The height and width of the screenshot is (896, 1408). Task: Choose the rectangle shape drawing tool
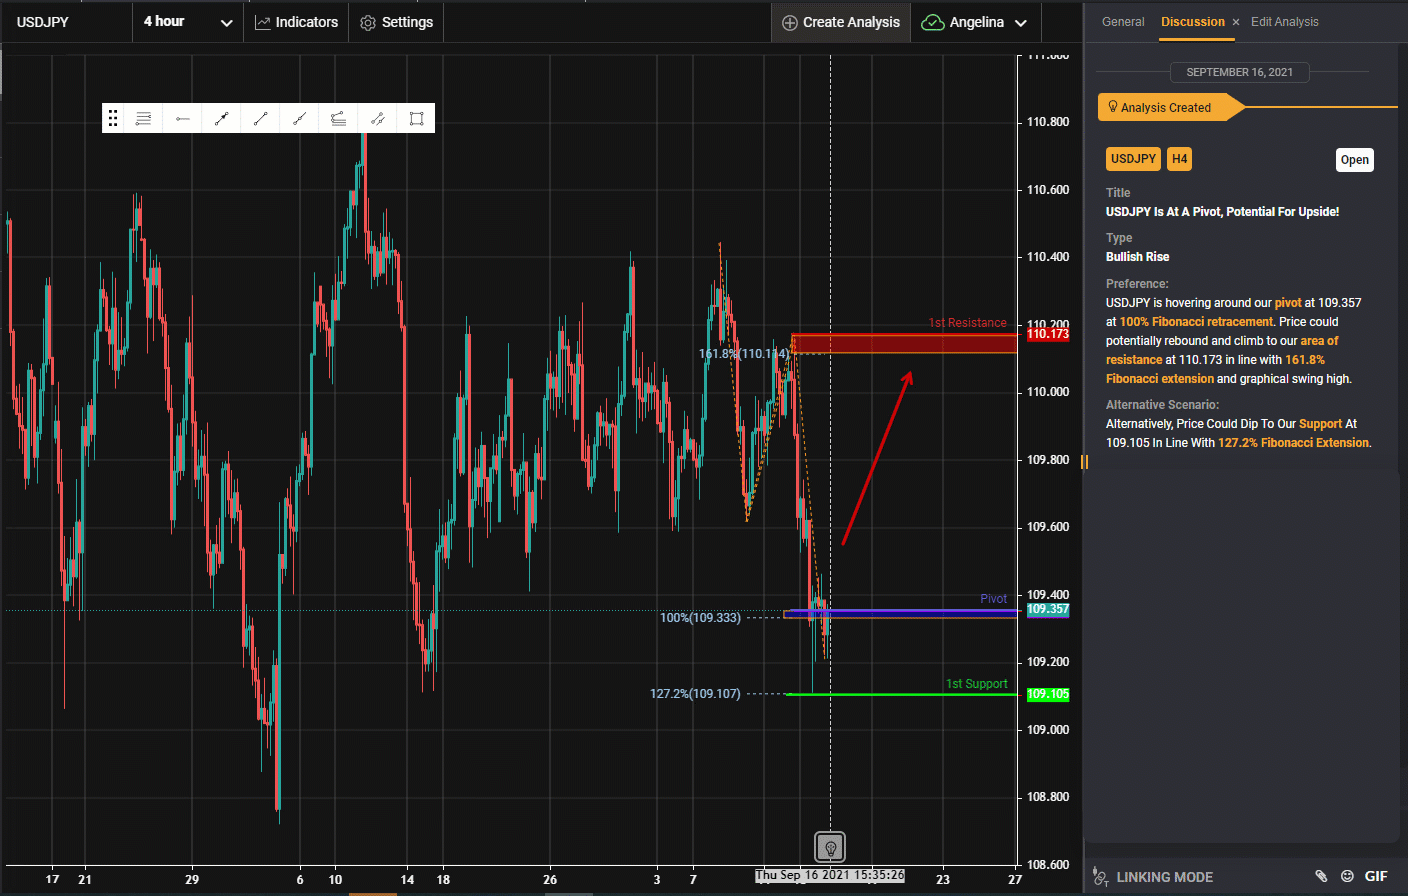(416, 119)
